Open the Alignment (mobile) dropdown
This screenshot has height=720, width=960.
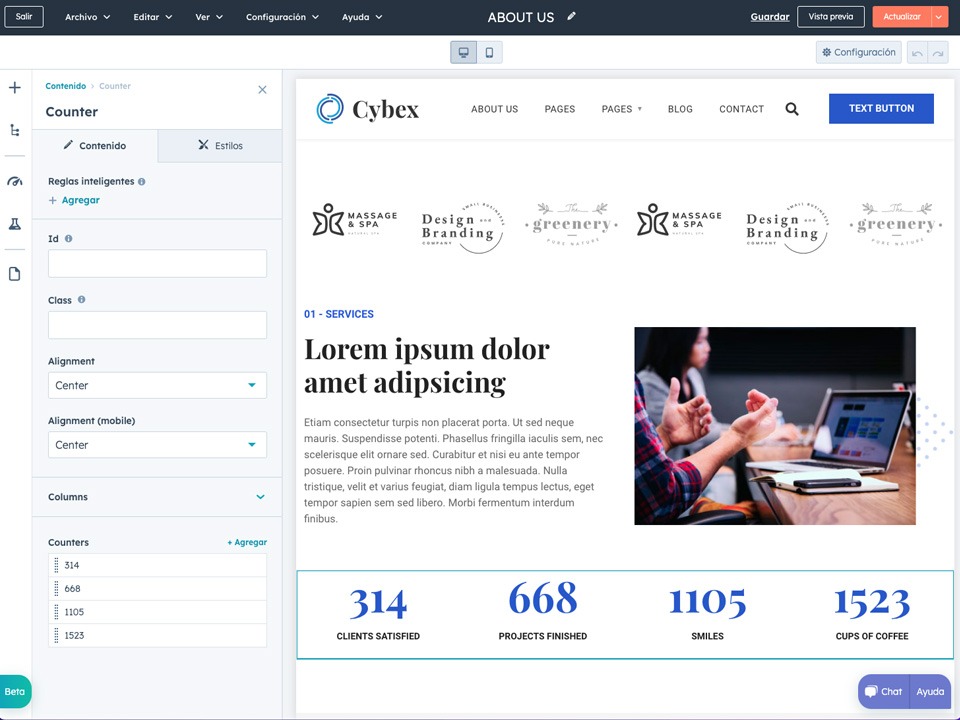[157, 445]
